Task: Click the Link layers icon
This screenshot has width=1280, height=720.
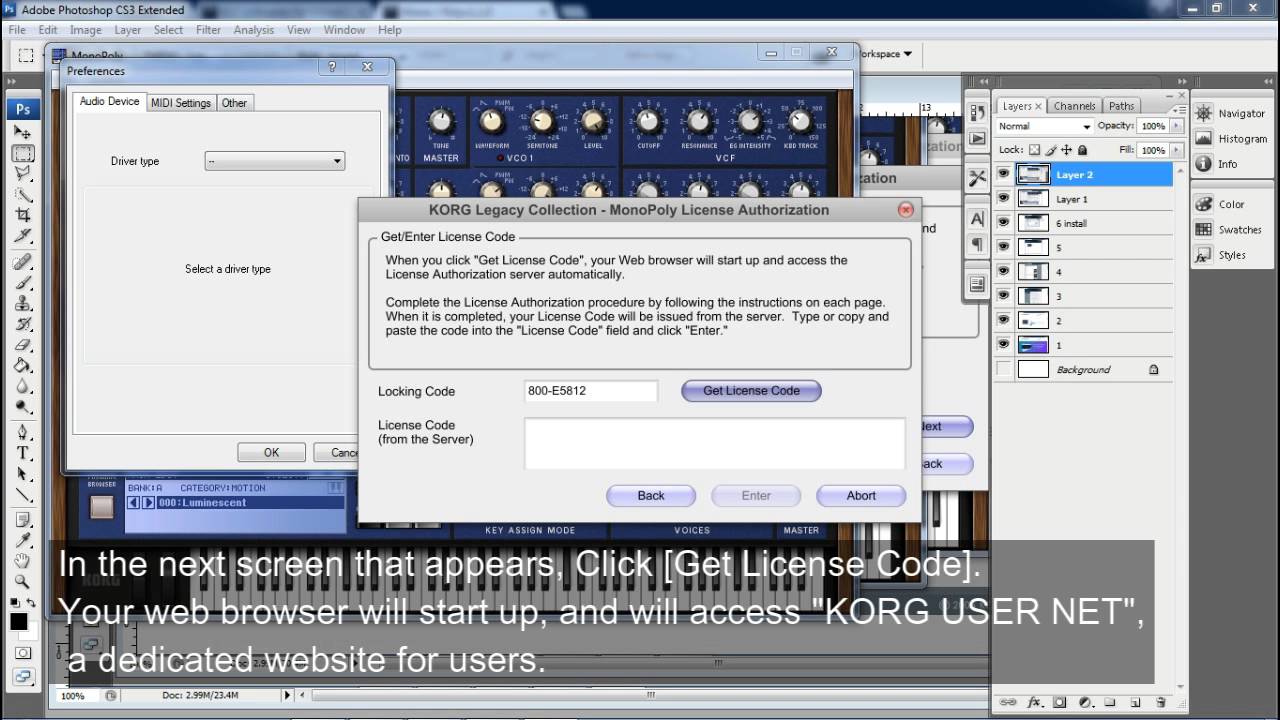Action: click(x=1008, y=702)
